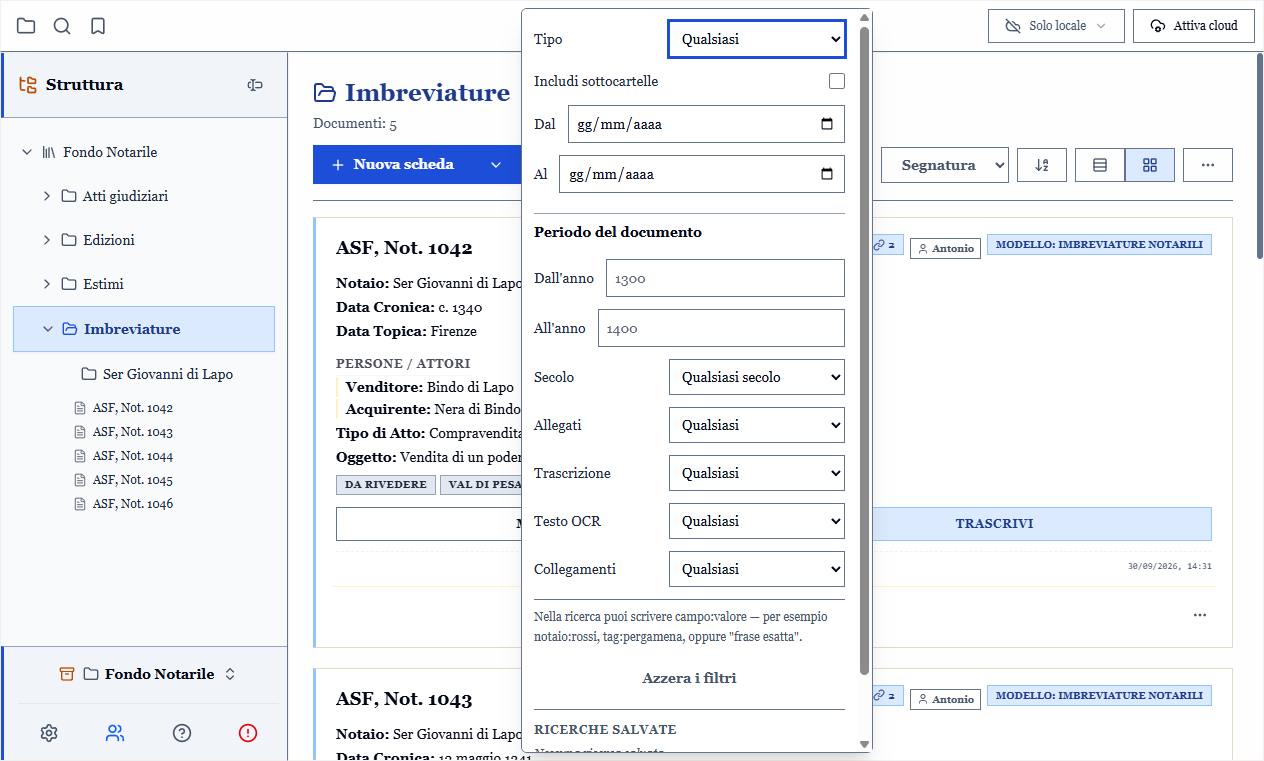Click the bookmark icon in top bar
The image size is (1264, 761).
[98, 26]
